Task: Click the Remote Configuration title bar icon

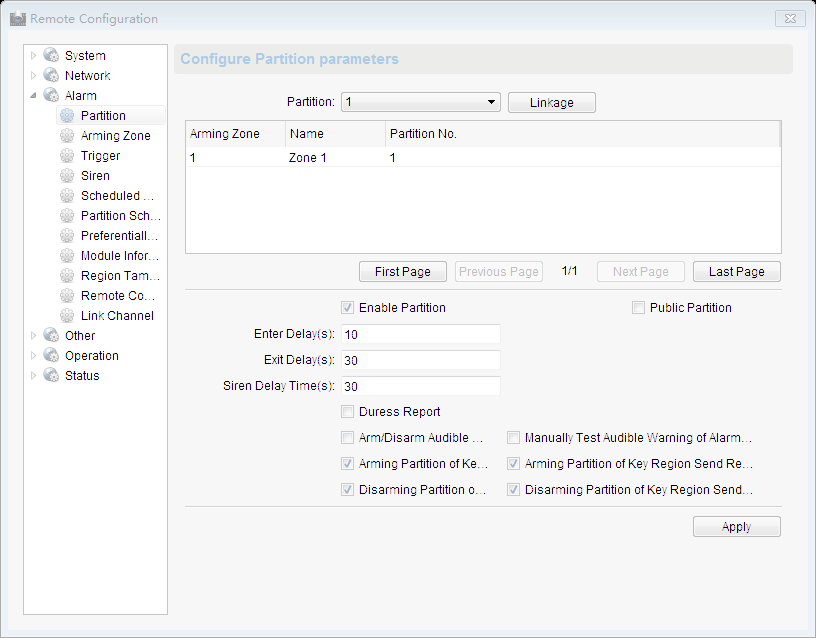Action: click(x=18, y=19)
